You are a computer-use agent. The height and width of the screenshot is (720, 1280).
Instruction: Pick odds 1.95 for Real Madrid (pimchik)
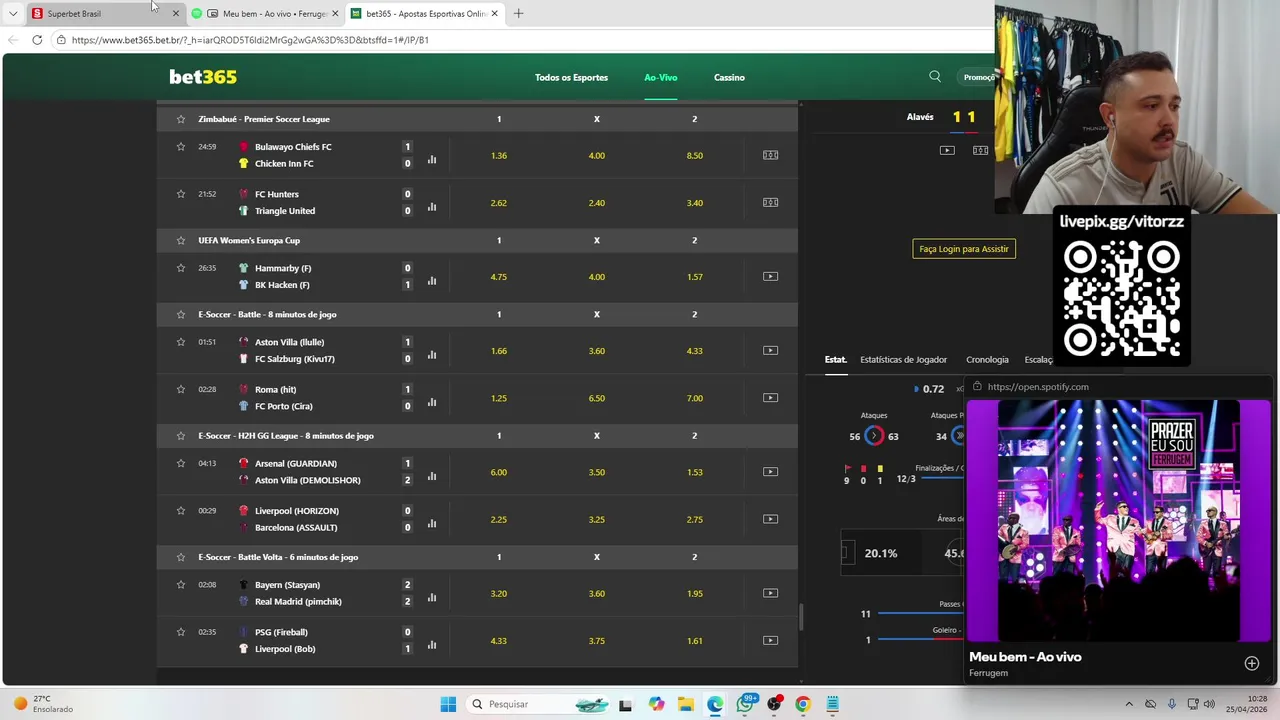coord(695,594)
